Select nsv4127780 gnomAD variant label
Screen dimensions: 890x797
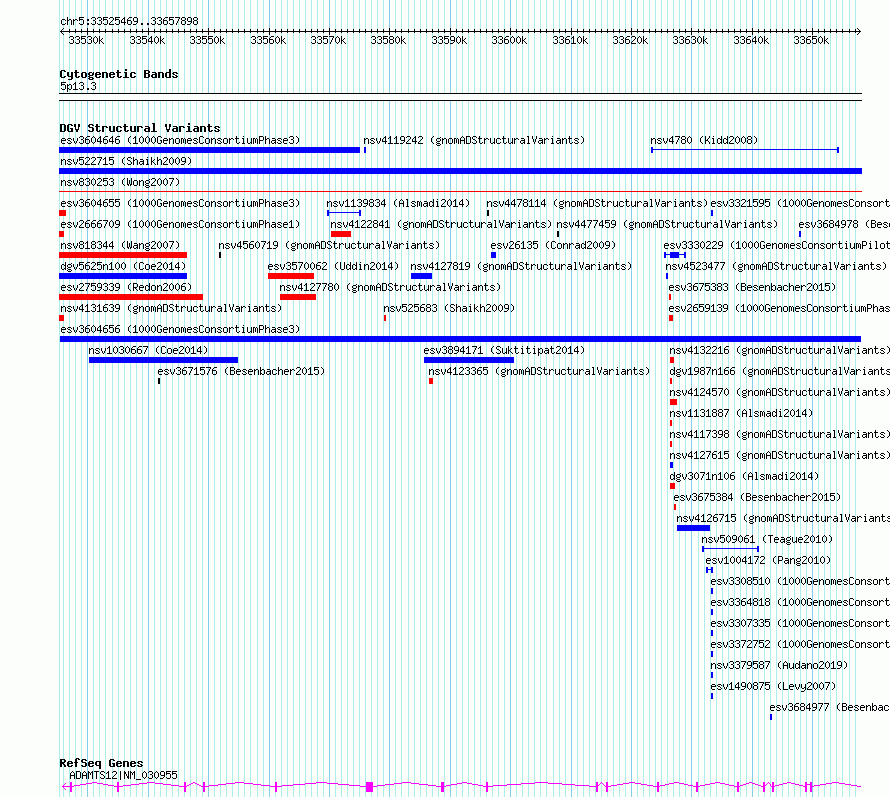coord(390,287)
